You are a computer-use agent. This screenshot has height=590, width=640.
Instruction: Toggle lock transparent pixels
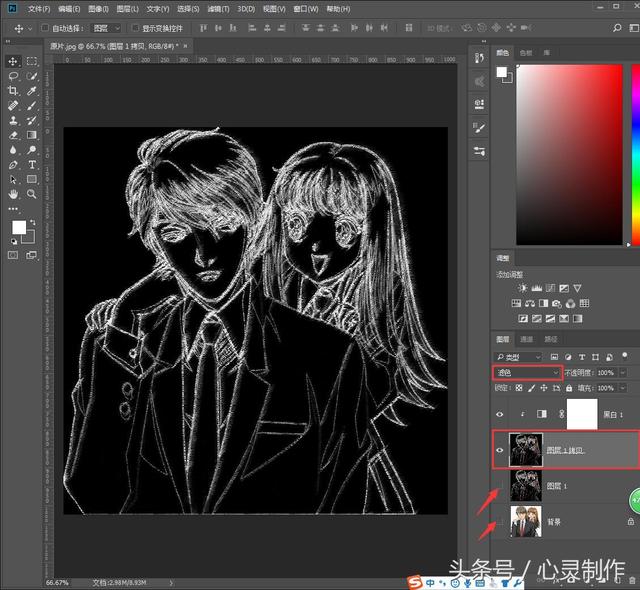(x=519, y=388)
